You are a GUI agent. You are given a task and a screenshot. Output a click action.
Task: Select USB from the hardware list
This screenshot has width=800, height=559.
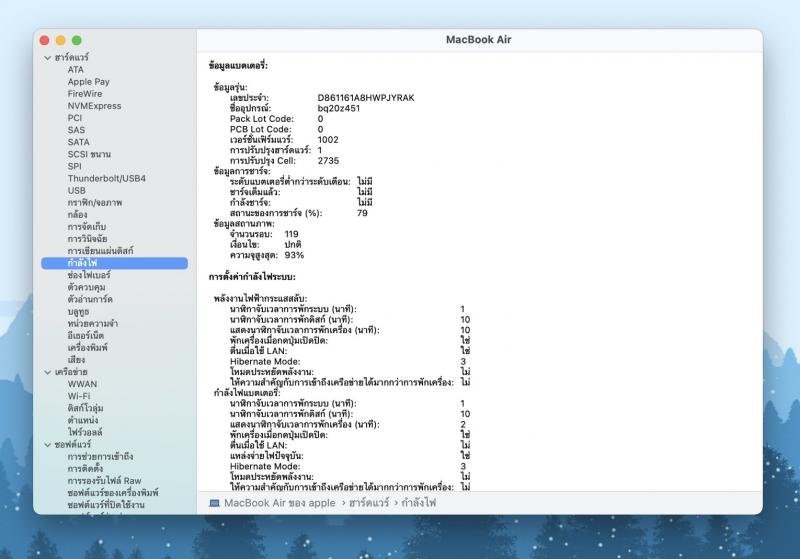(x=77, y=190)
